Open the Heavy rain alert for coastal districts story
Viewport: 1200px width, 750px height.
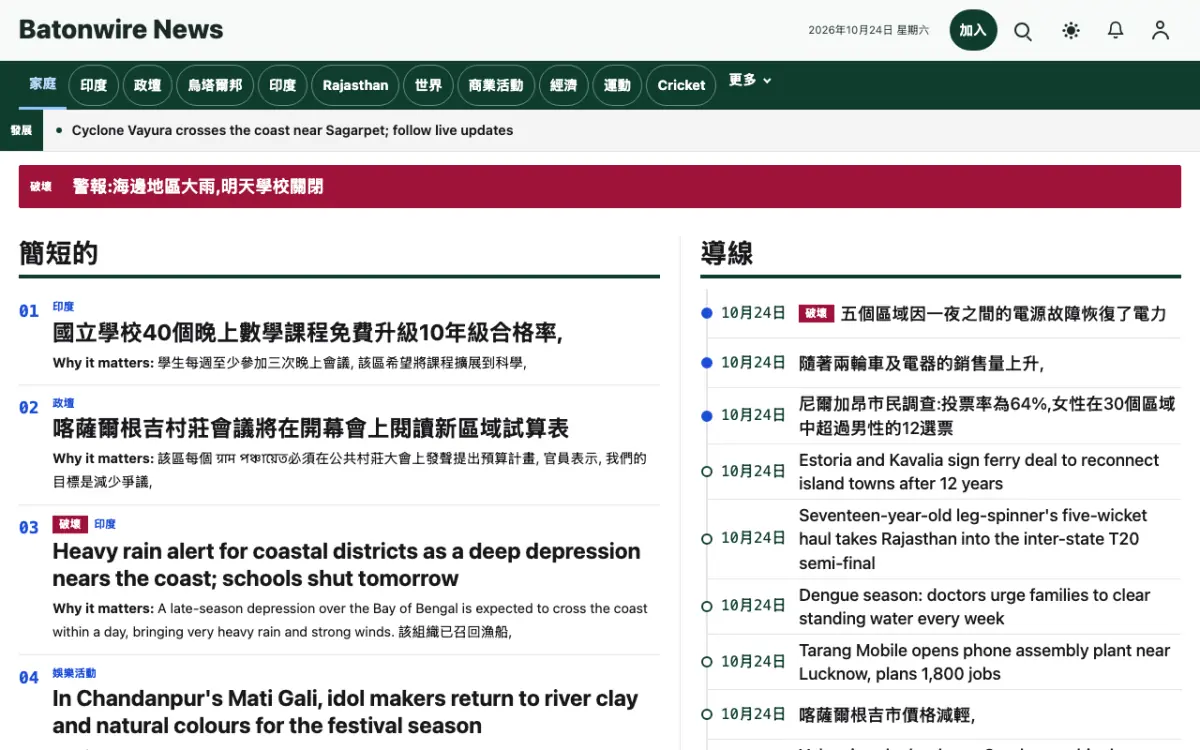coord(347,565)
